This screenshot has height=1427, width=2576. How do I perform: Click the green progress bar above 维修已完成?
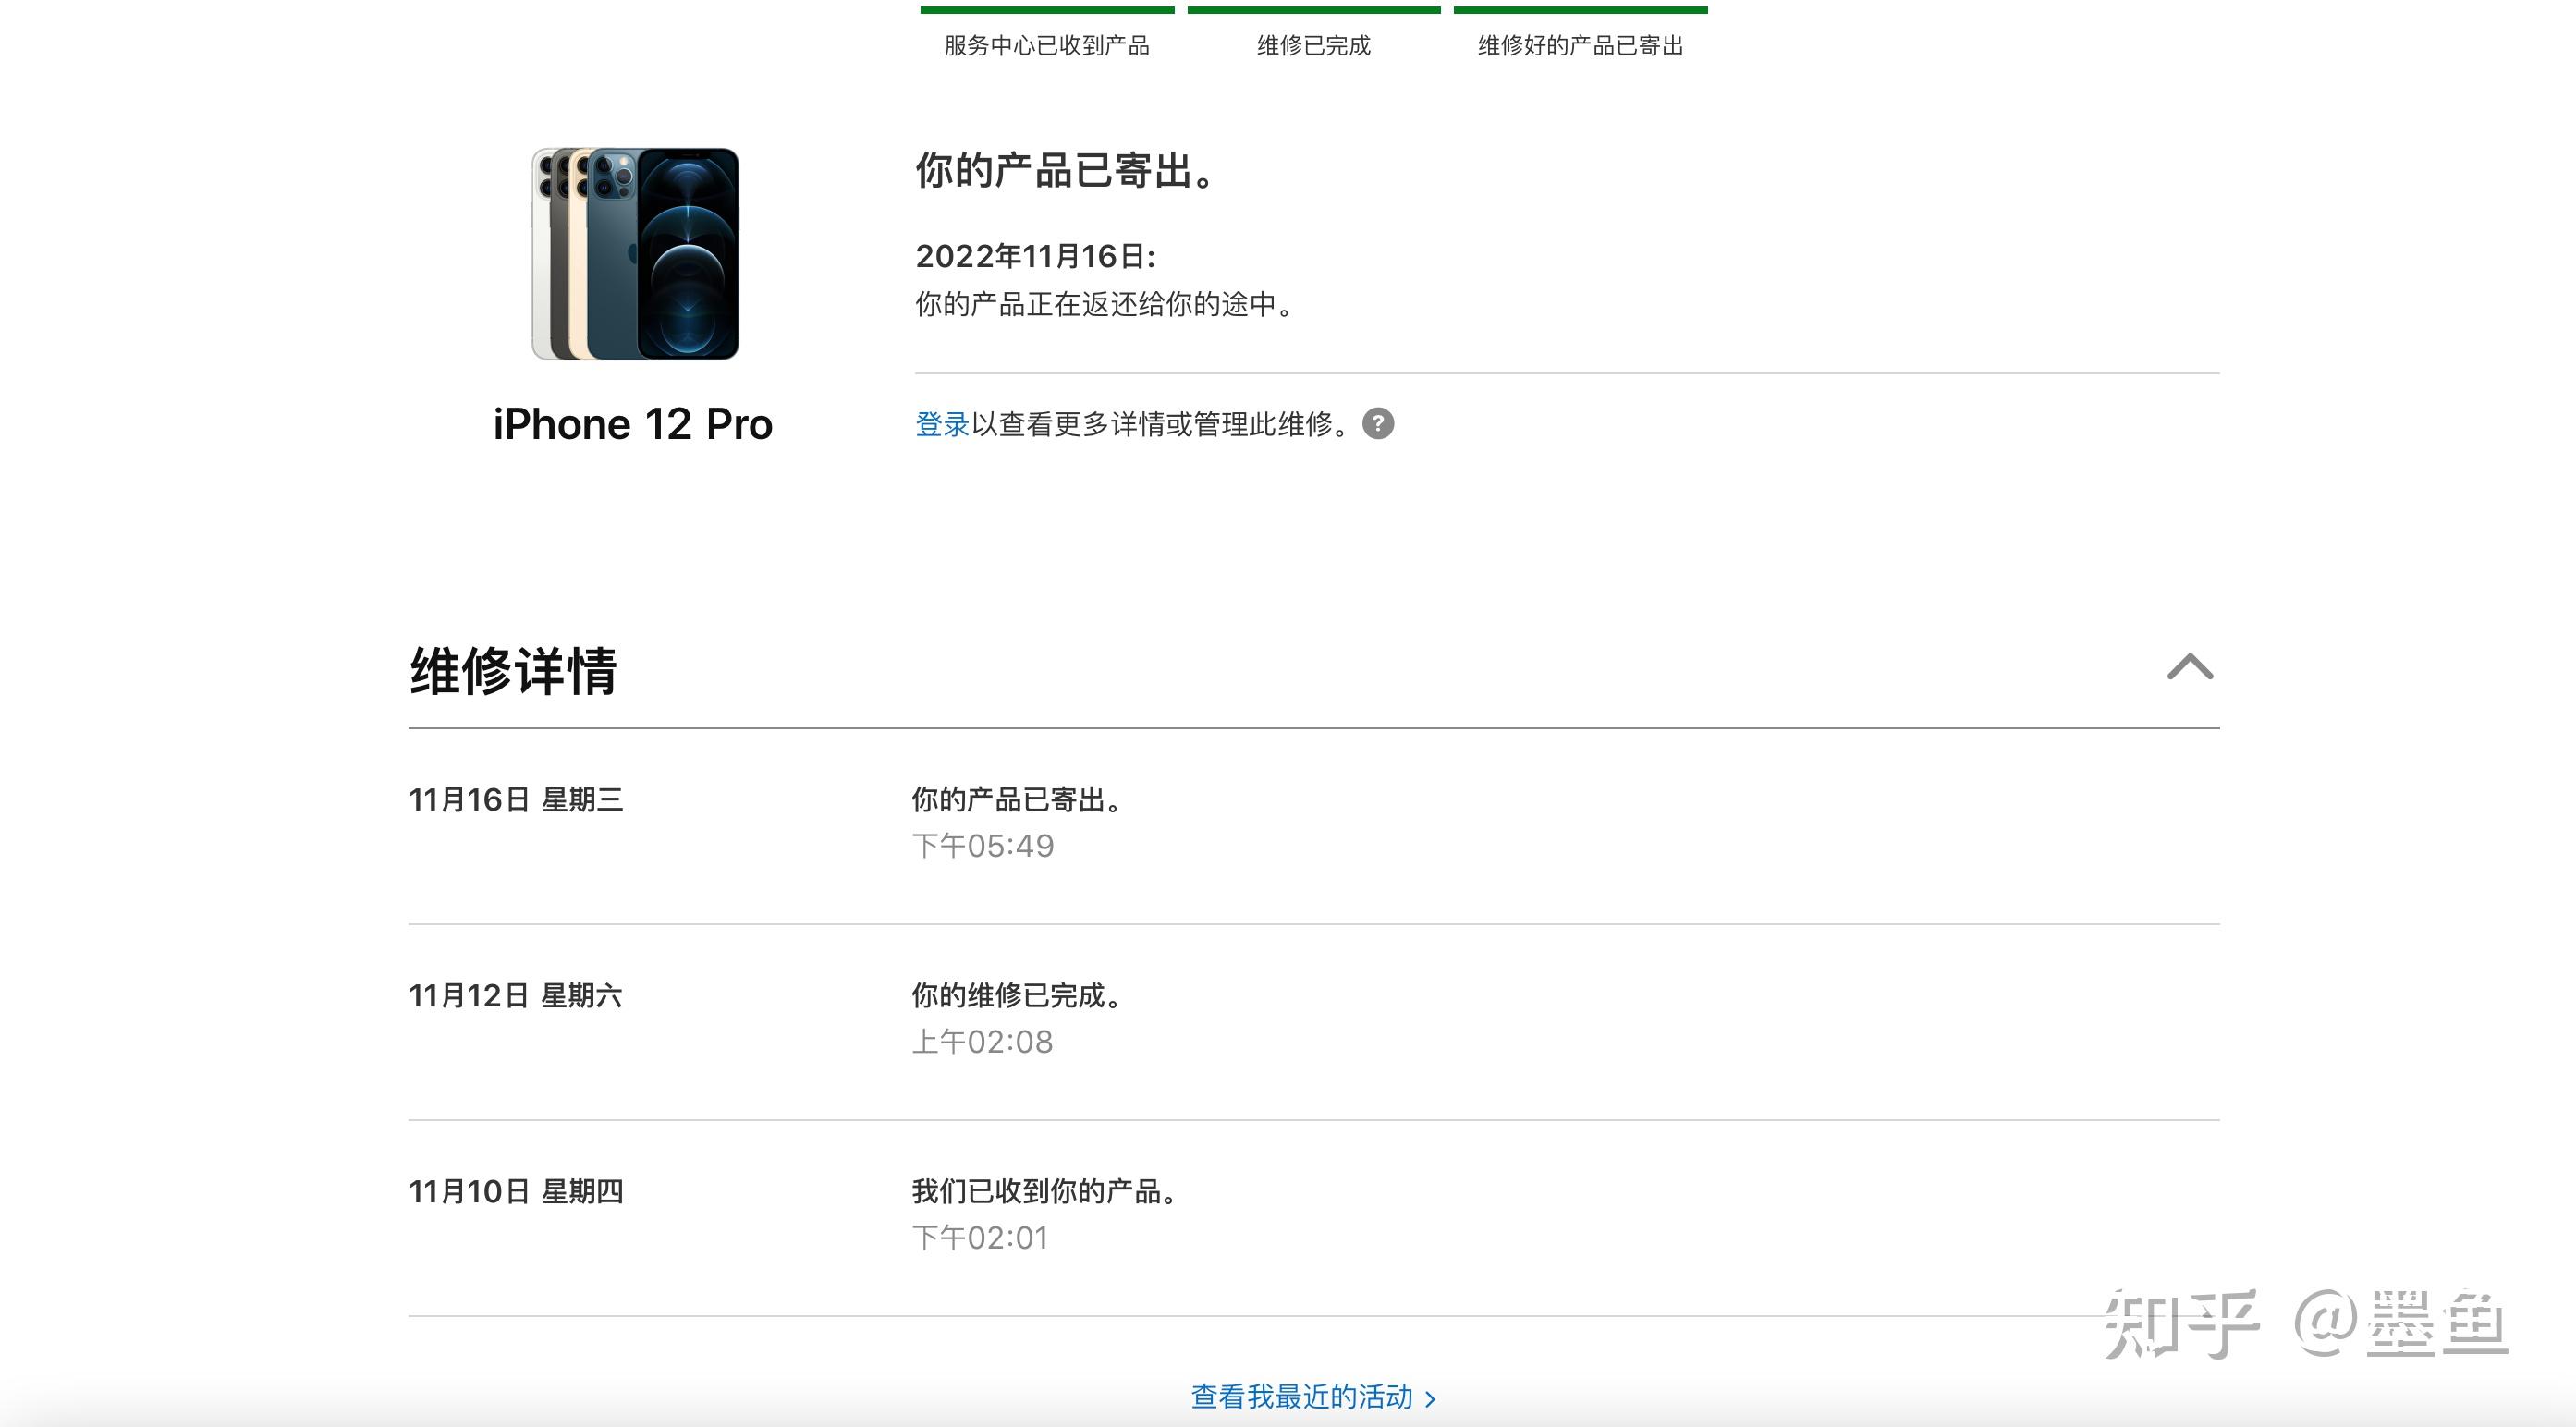coord(1313,11)
